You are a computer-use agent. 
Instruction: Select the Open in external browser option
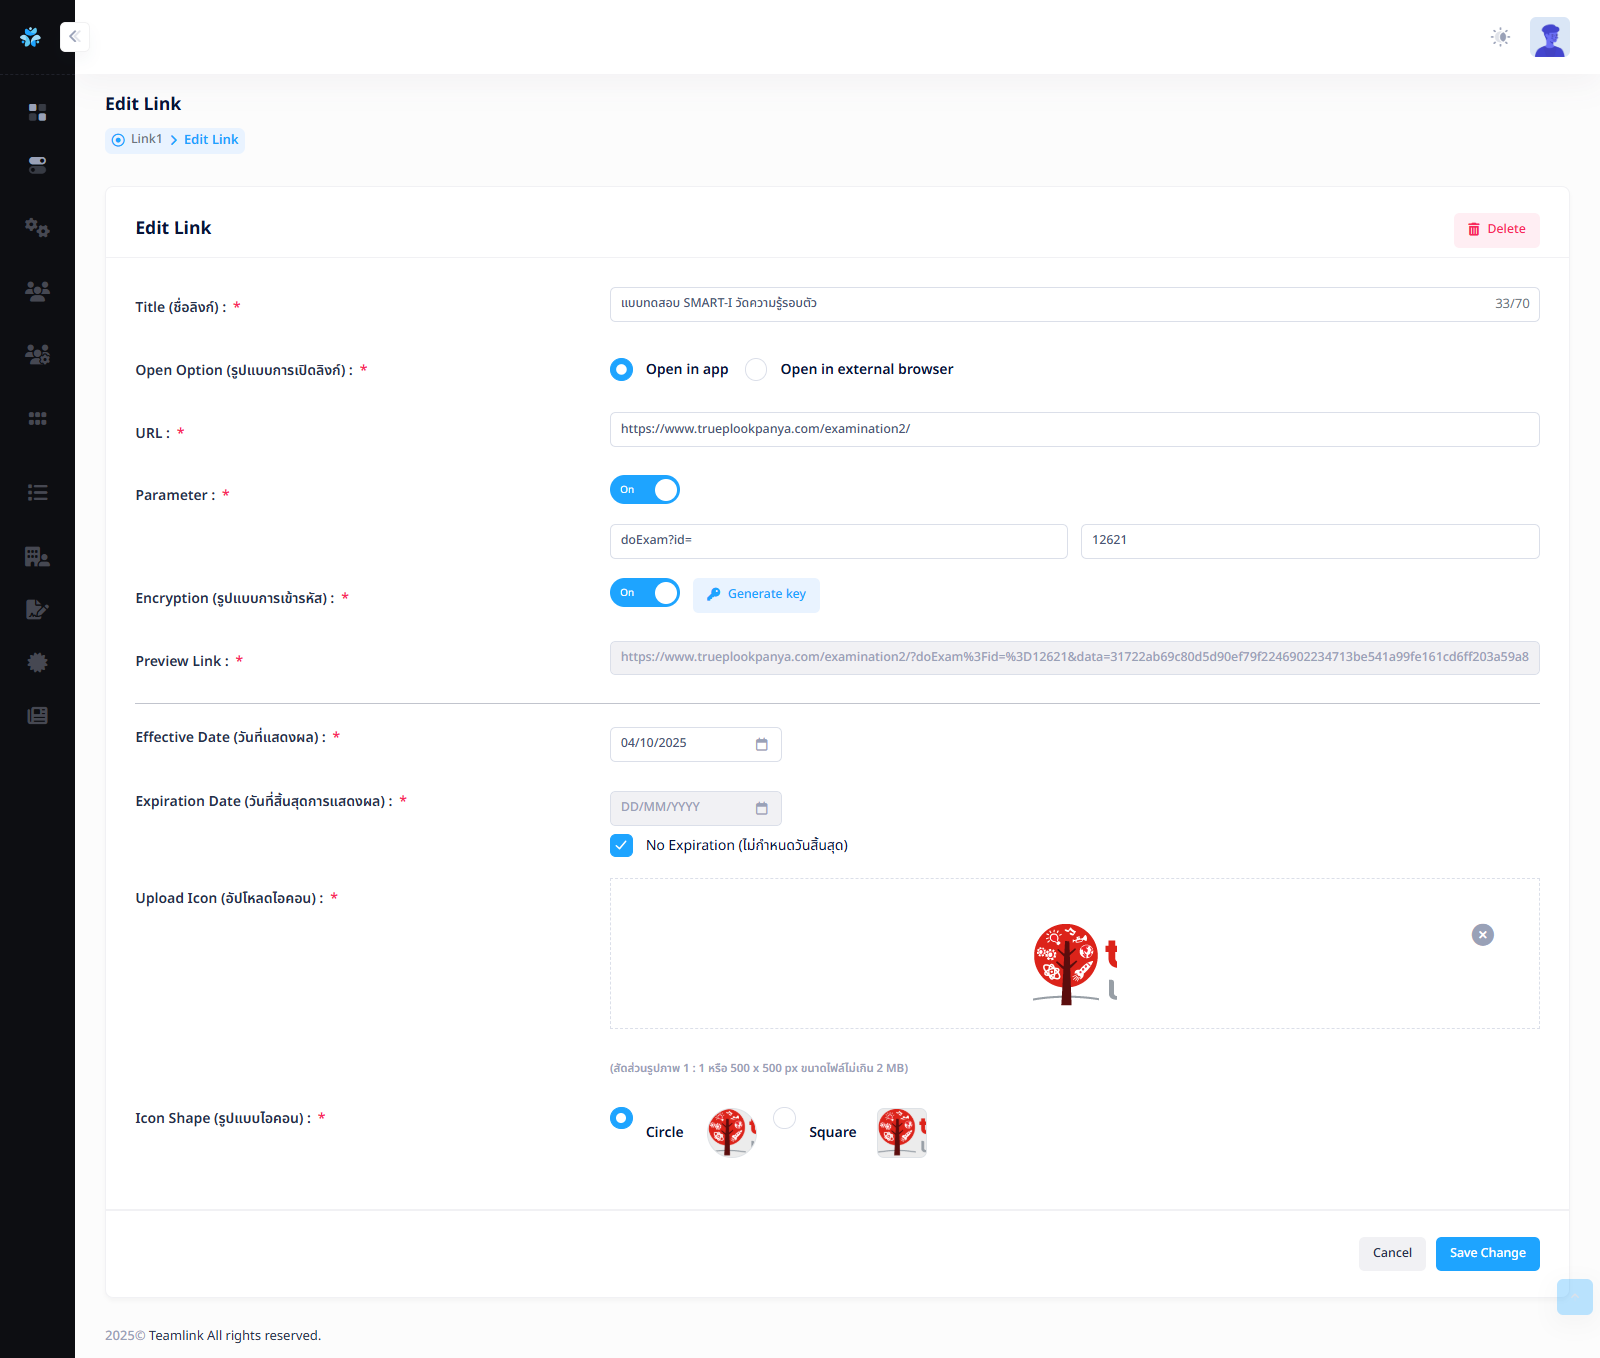(757, 370)
